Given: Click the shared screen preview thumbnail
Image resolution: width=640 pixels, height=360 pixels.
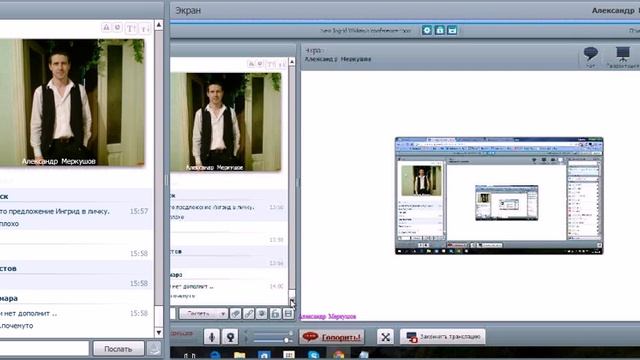Looking at the screenshot, I should [499, 196].
